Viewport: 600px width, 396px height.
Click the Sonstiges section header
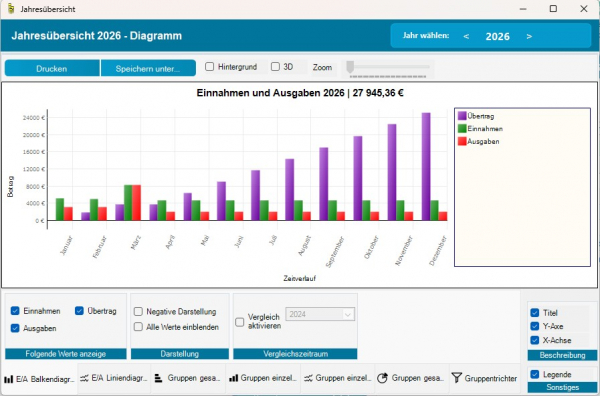tap(562, 387)
